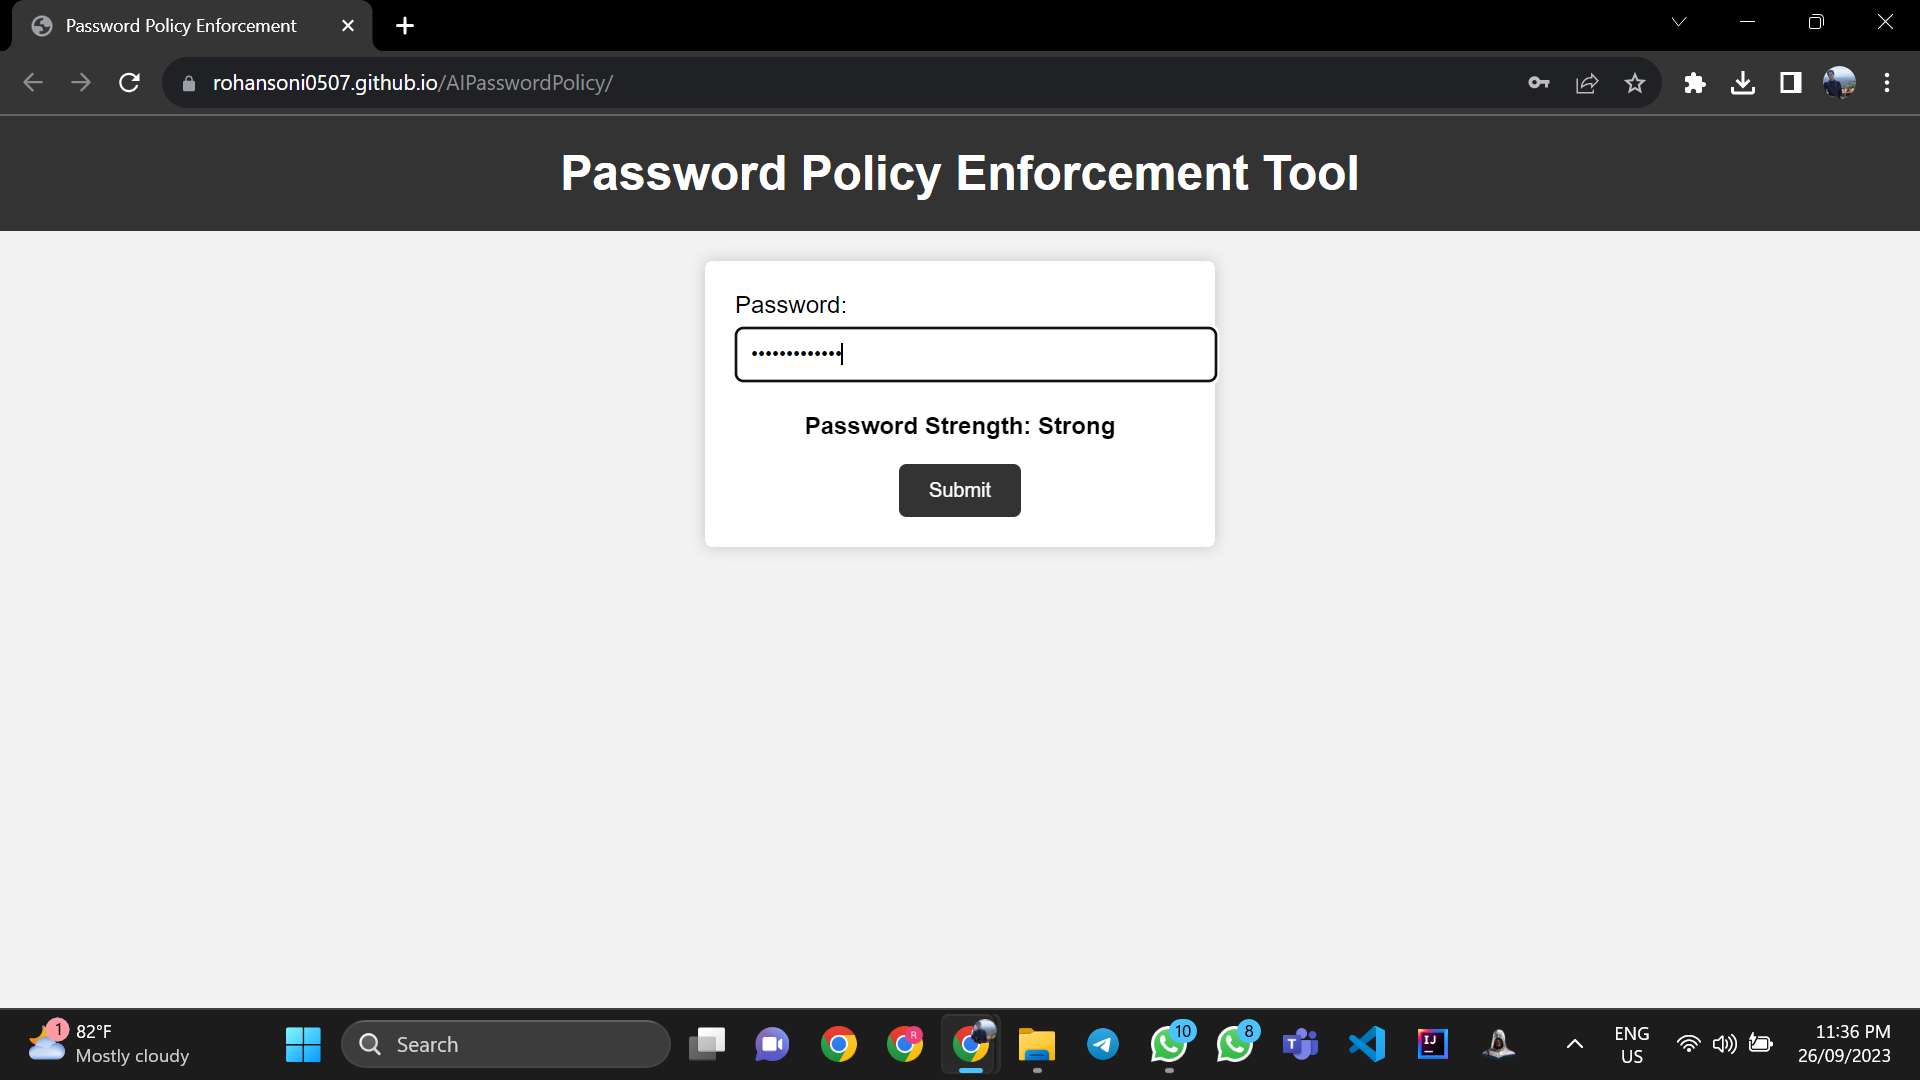This screenshot has width=1920, height=1080.
Task: Click the saved passwords key icon
Action: [x=1538, y=83]
